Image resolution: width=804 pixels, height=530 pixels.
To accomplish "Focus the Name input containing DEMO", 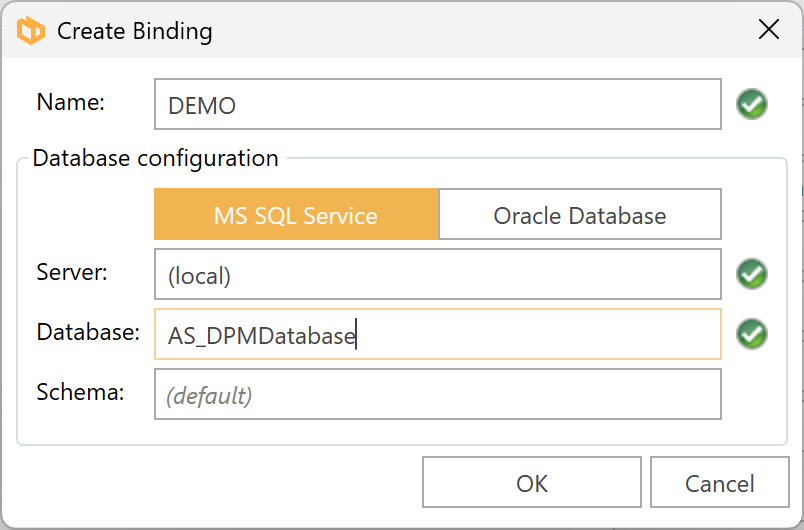I will pyautogui.click(x=437, y=105).
